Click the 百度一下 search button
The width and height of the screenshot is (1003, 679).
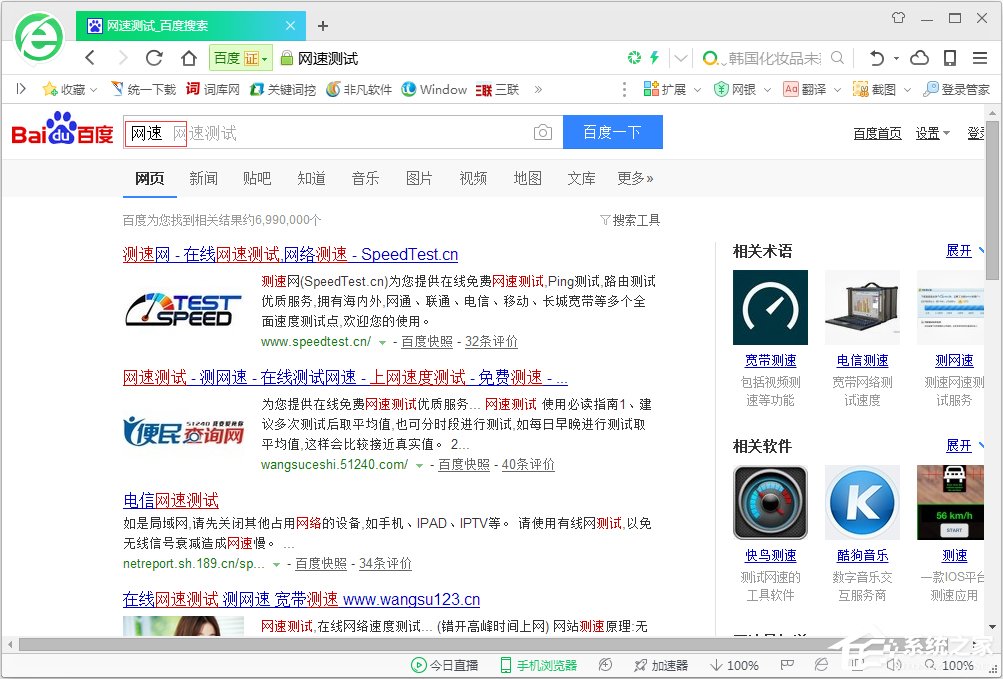tap(612, 131)
